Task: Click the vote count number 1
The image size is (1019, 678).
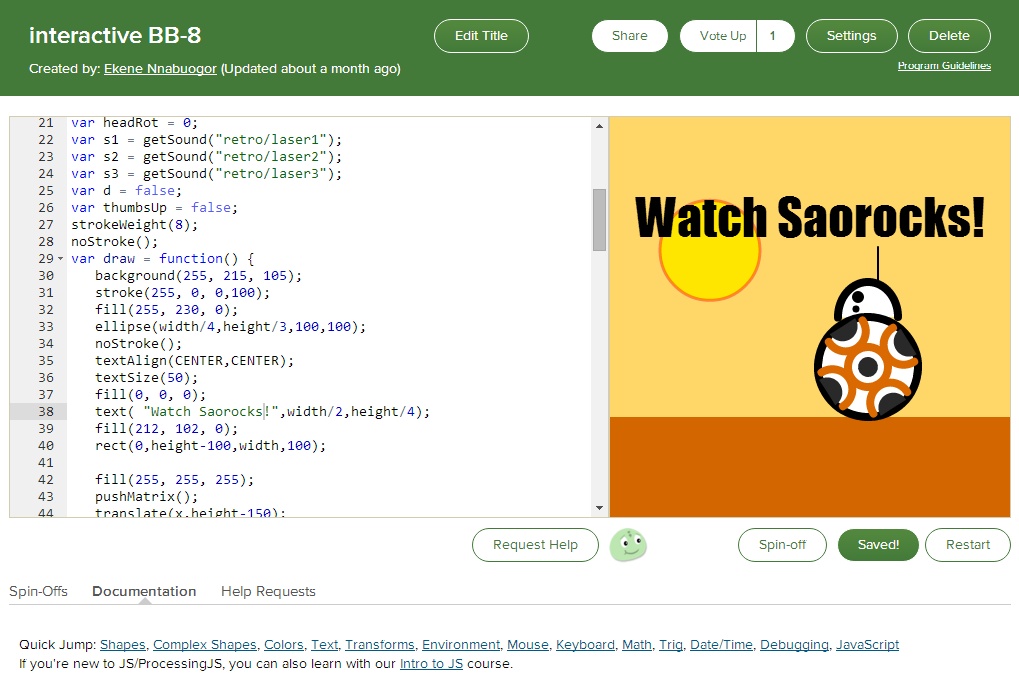Action: coord(773,36)
